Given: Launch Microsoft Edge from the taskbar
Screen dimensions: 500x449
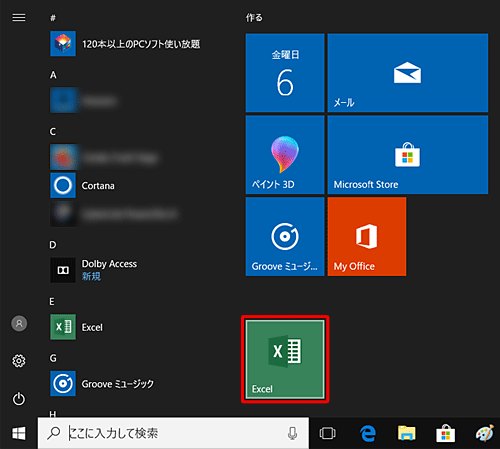Looking at the screenshot, I should point(368,433).
